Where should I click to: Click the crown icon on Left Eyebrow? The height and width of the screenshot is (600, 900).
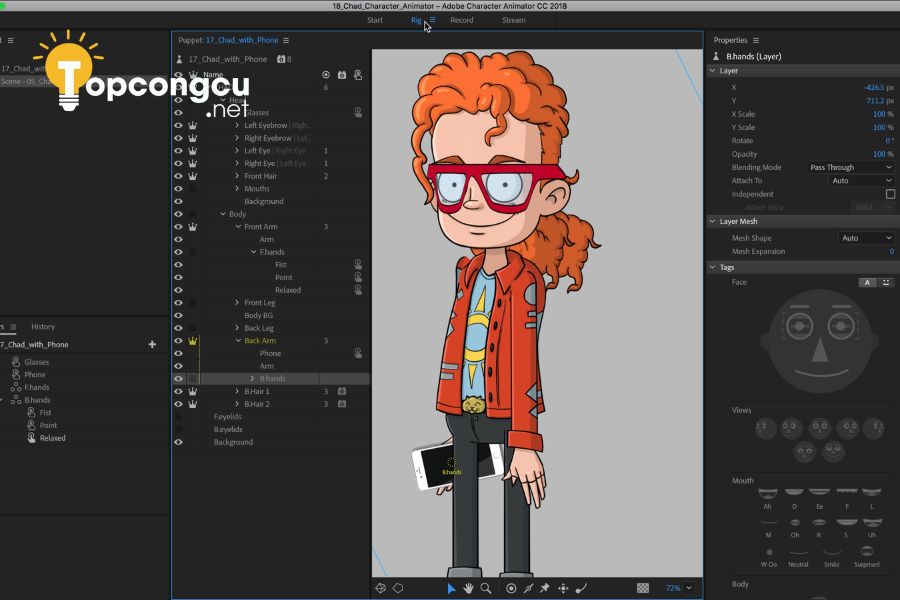193,125
